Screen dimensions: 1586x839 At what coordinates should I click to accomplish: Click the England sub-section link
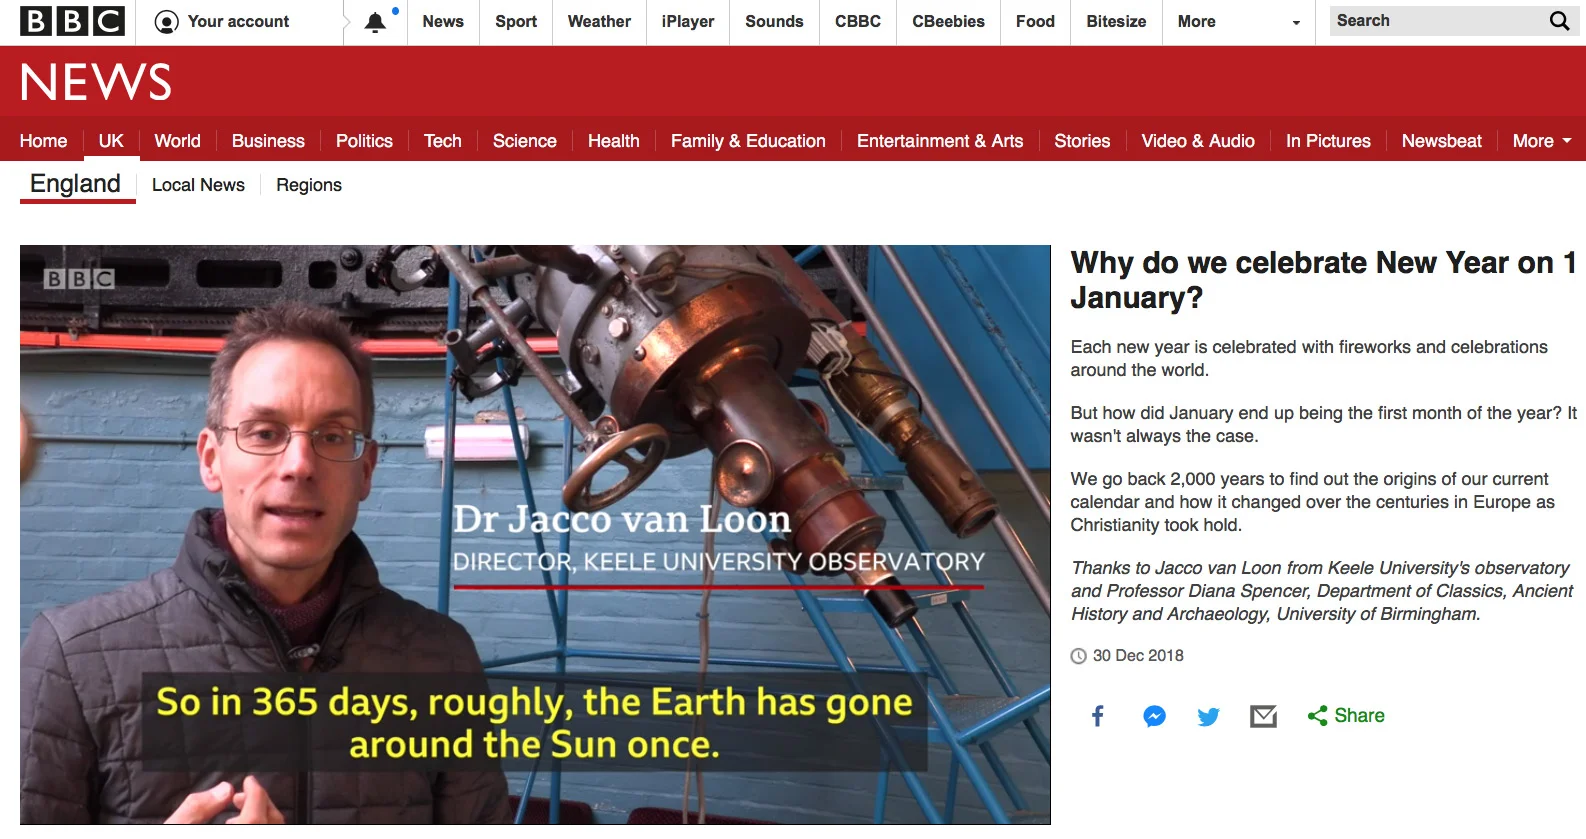coord(76,184)
